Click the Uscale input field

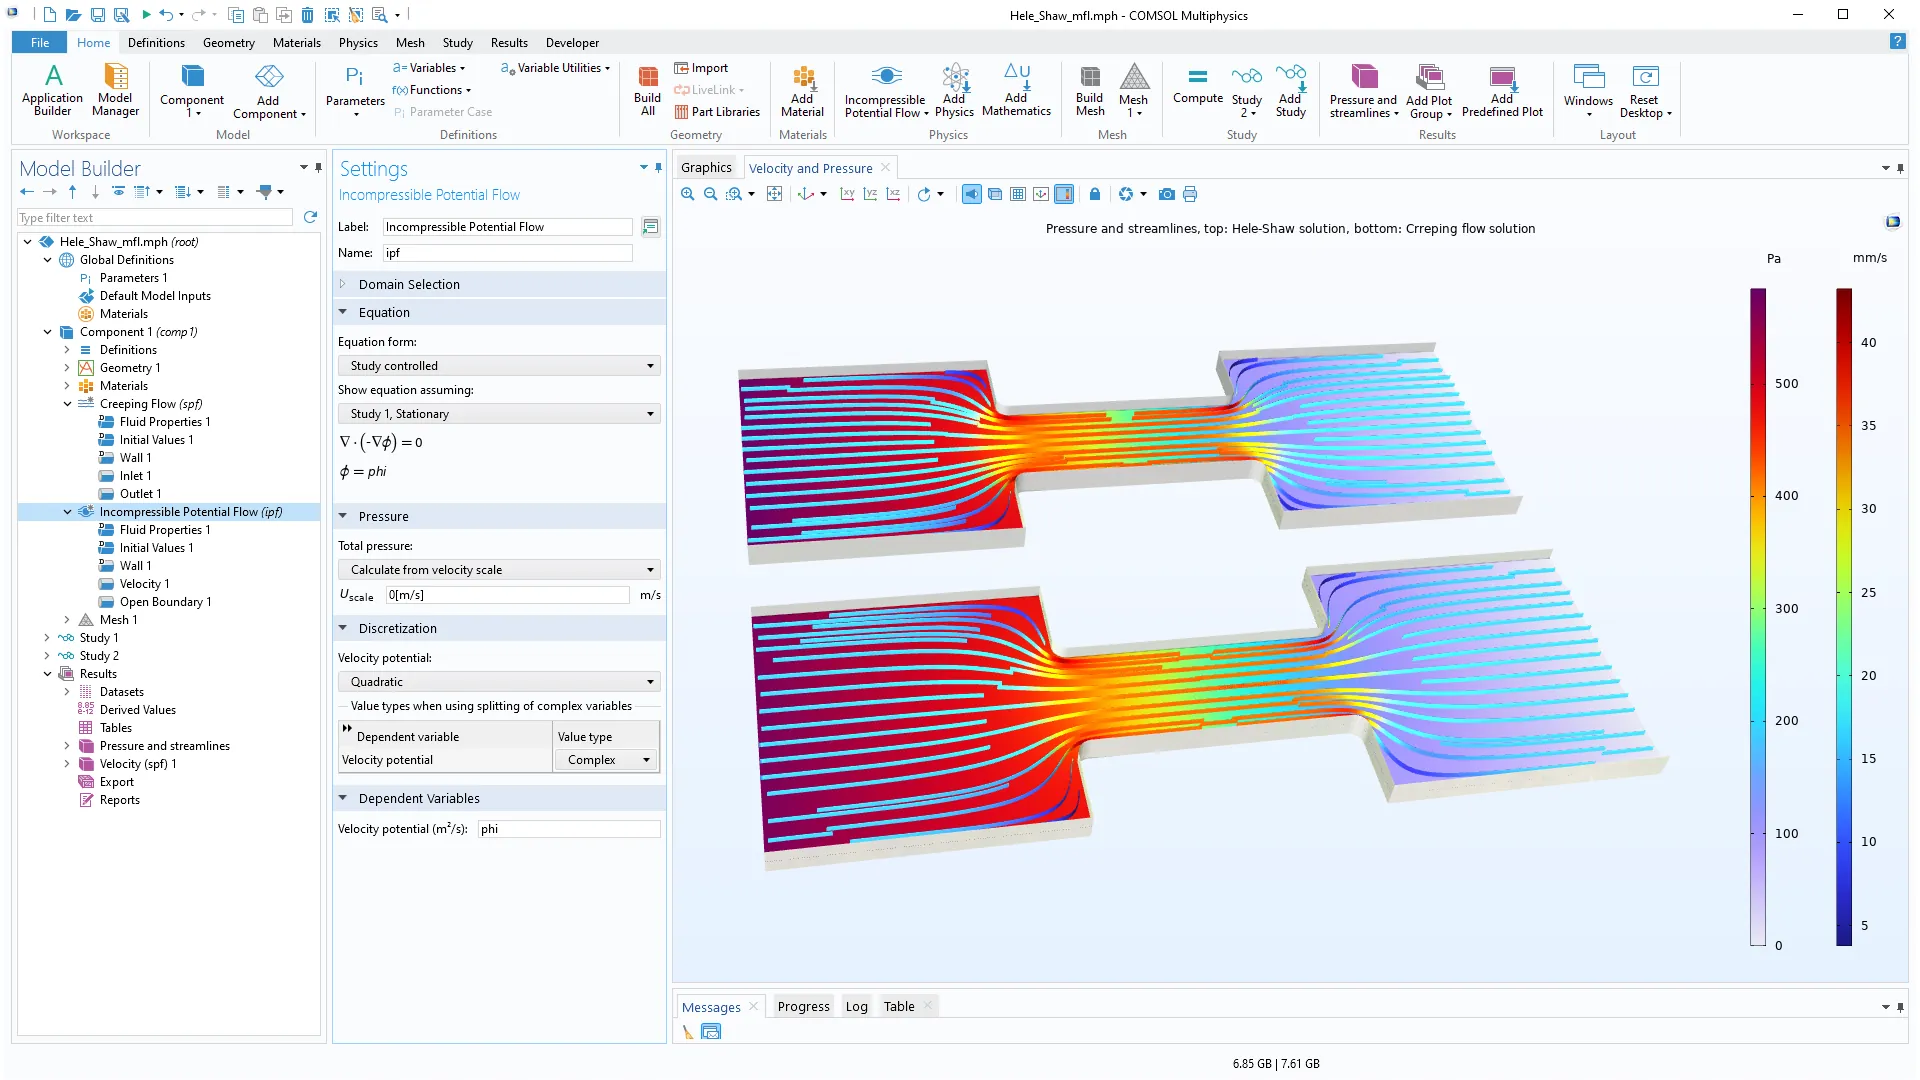507,595
